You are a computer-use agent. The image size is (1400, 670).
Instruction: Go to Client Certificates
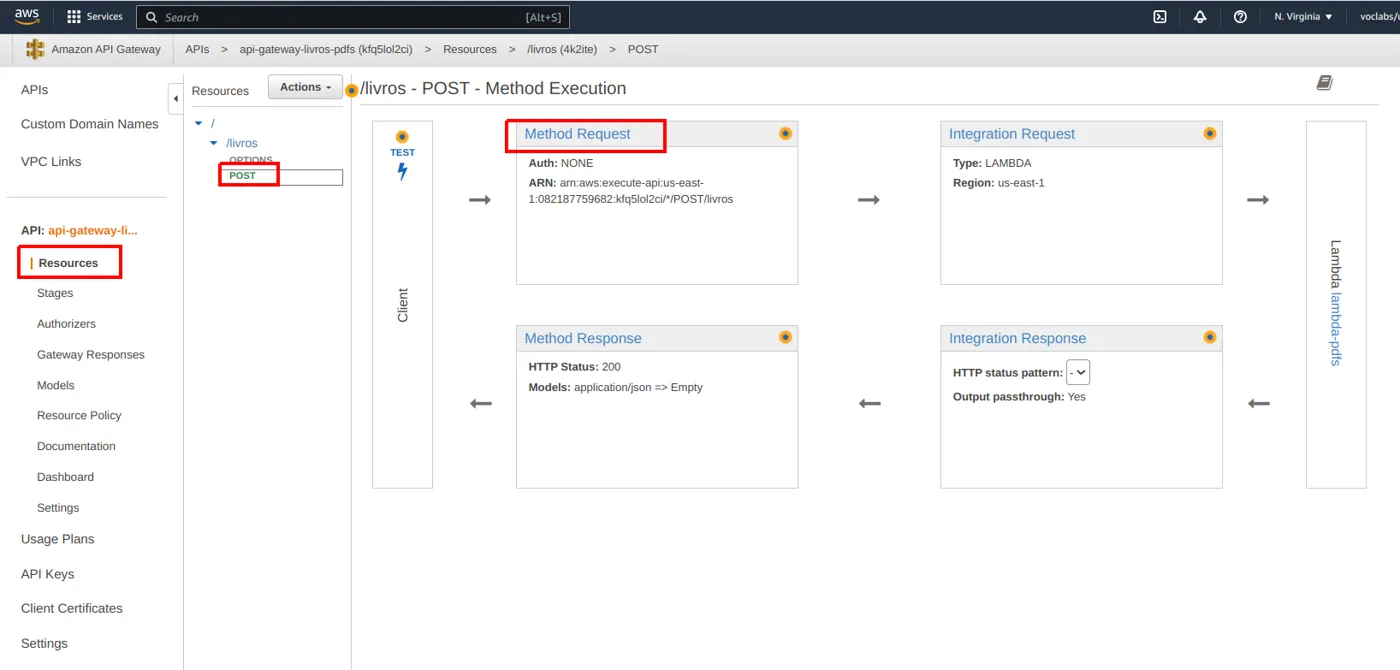point(72,608)
